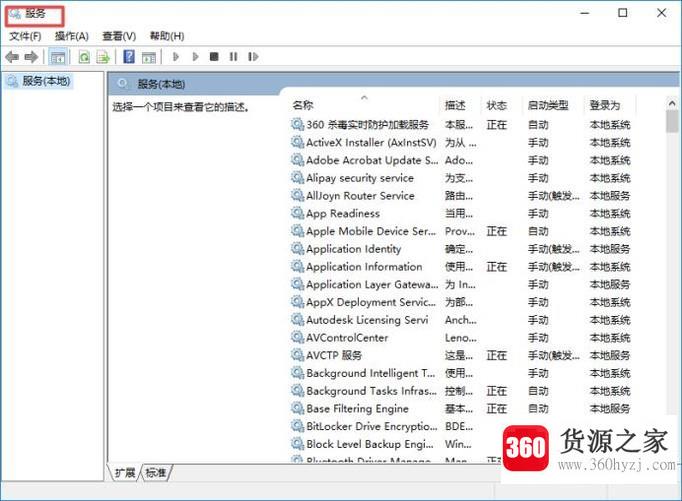682x501 pixels.
Task: Select the Apple Mobile Device service
Action: pos(460,231)
